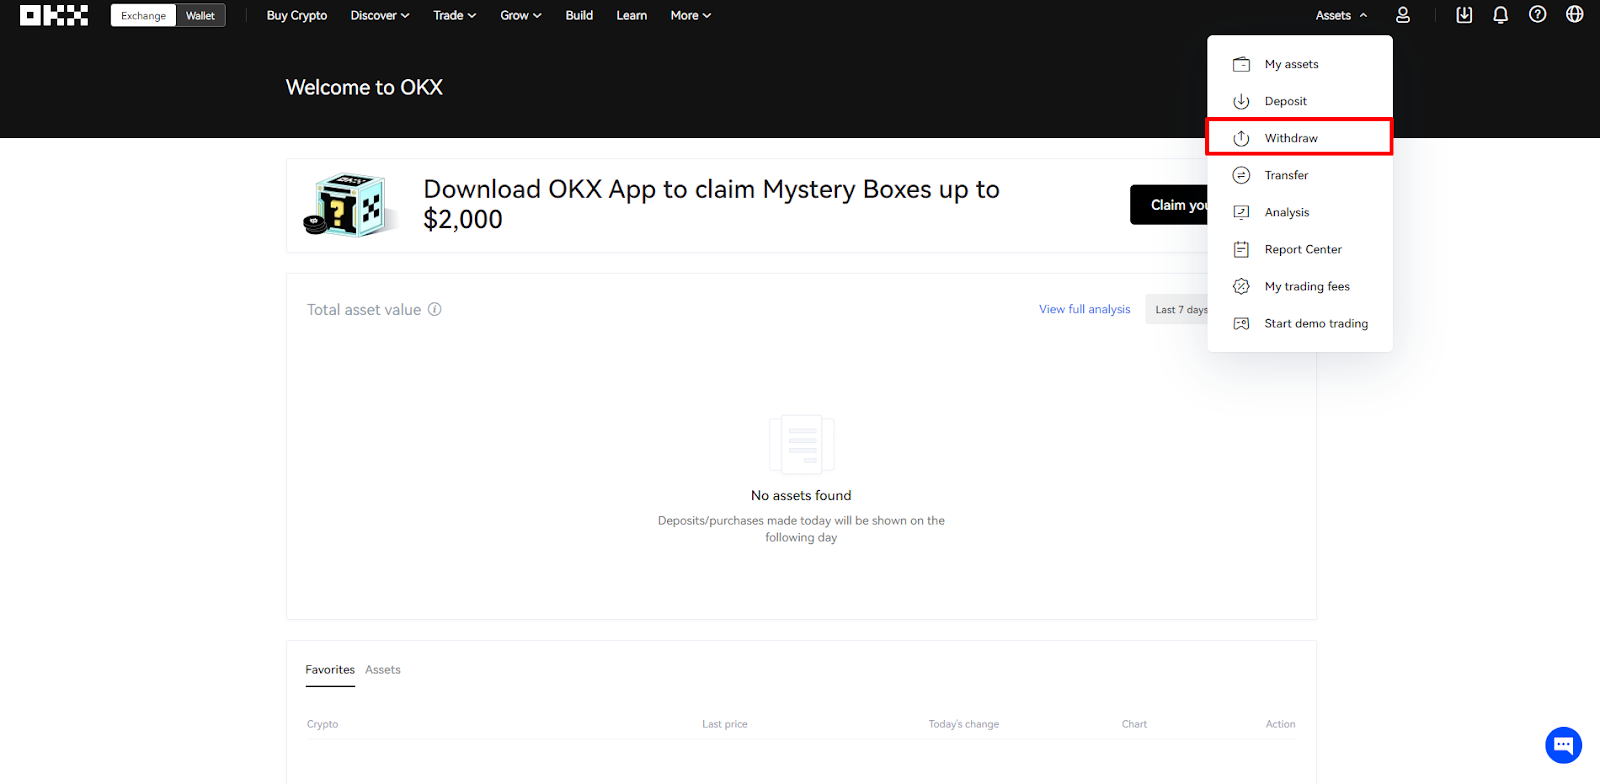Expand the More dropdown

point(691,15)
